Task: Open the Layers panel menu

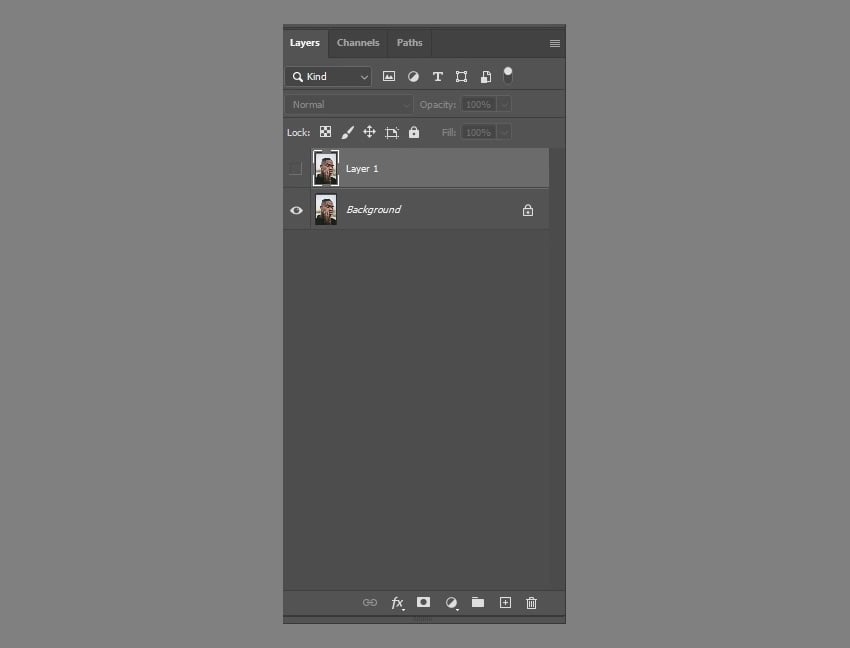Action: pyautogui.click(x=555, y=43)
